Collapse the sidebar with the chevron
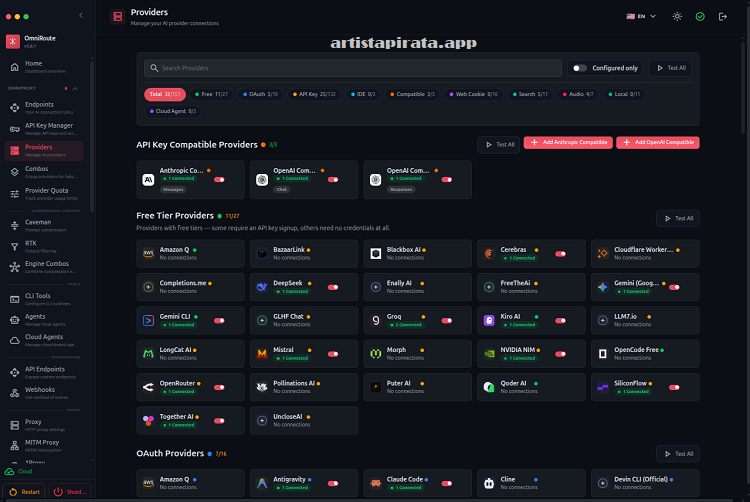 tap(81, 15)
